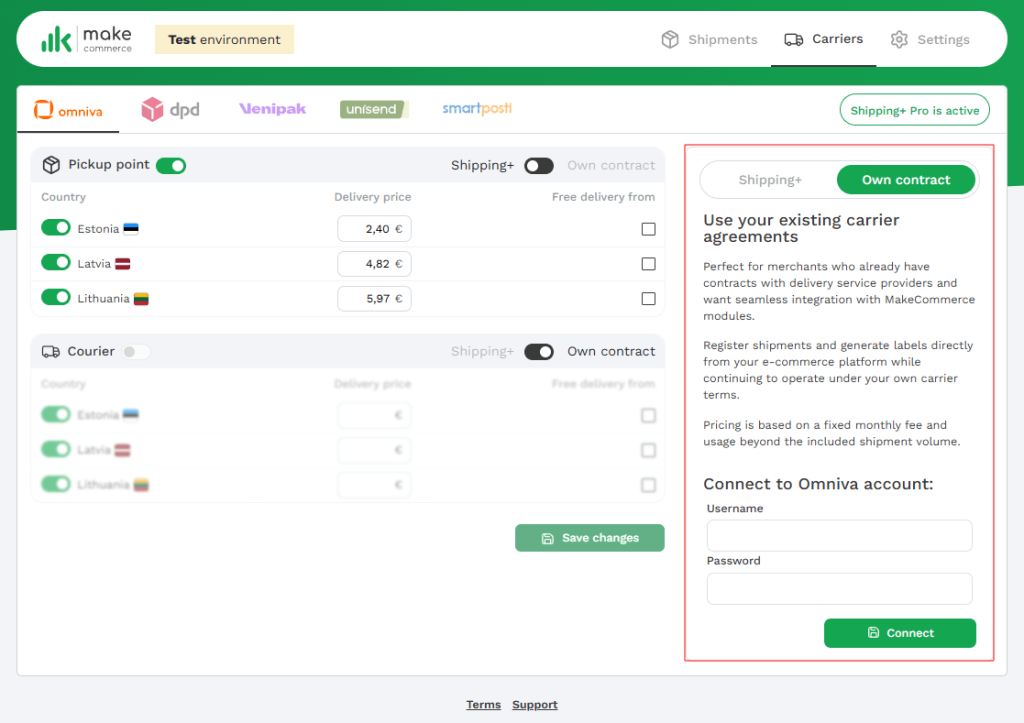Screen dimensions: 1024x723
Task: Open the Unisend carrier tab
Action: click(x=374, y=109)
